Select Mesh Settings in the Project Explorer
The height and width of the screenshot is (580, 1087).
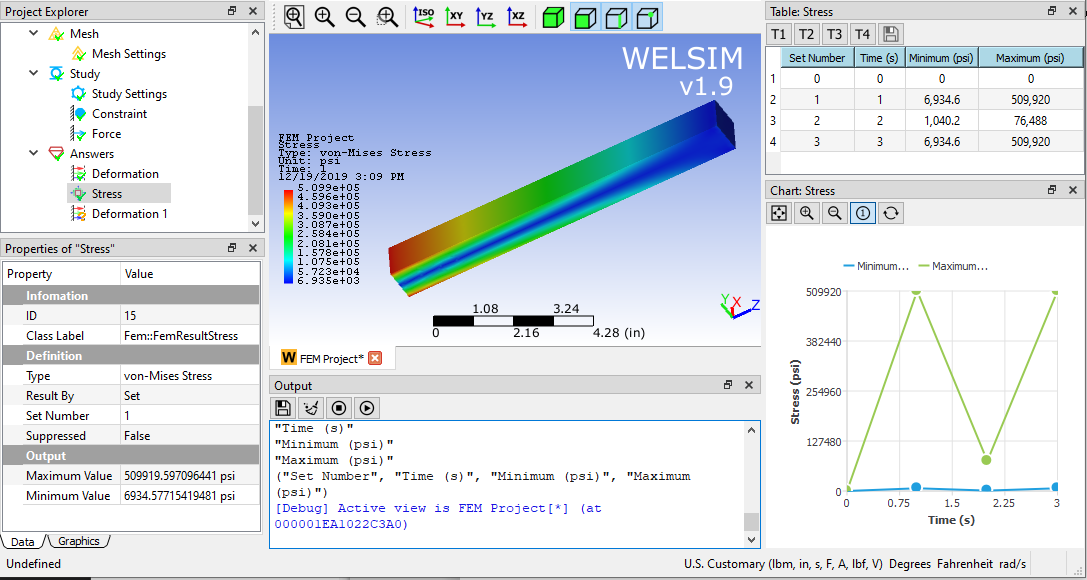coord(128,54)
